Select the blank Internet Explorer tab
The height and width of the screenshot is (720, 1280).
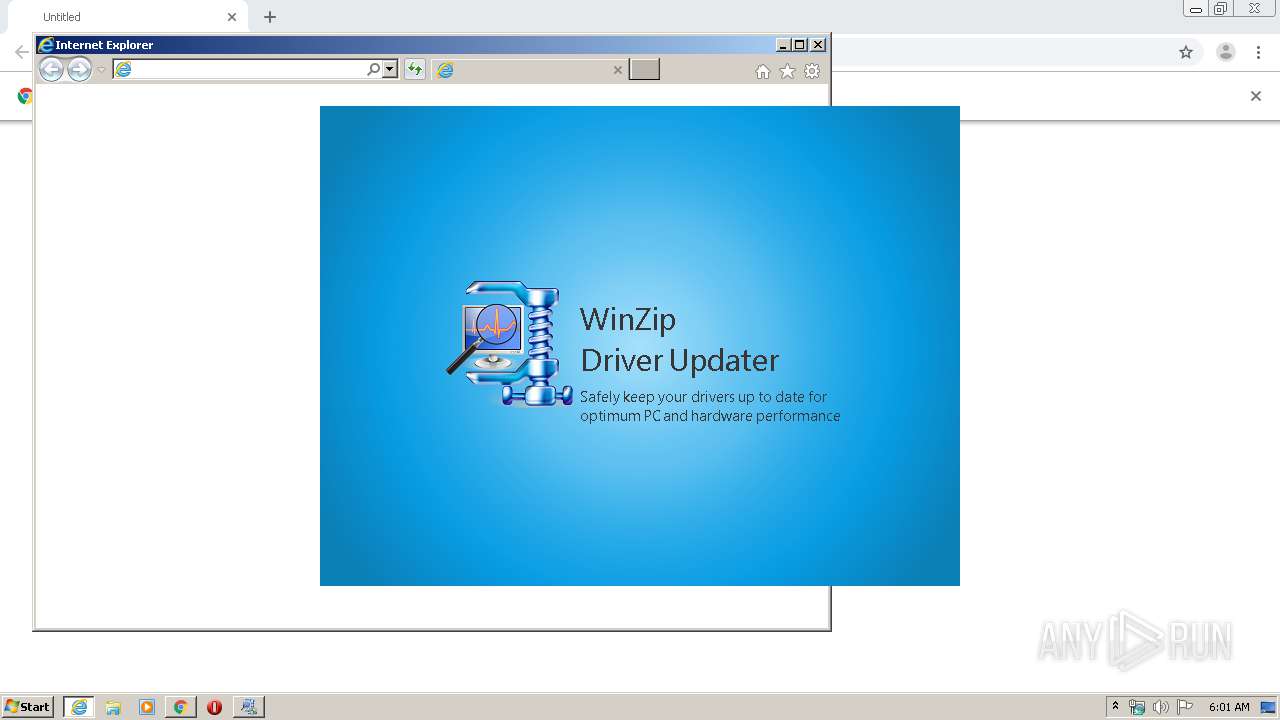coord(530,69)
